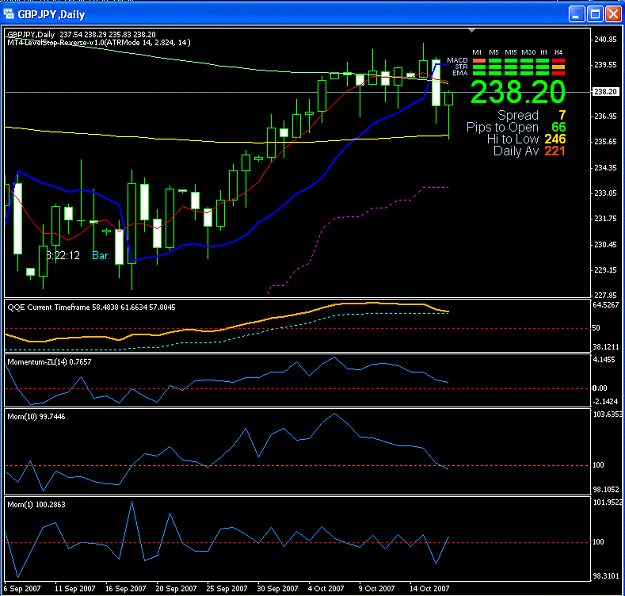Viewport: 625px width, 596px height.
Task: Click the H4 timeframe header
Action: click(x=558, y=52)
